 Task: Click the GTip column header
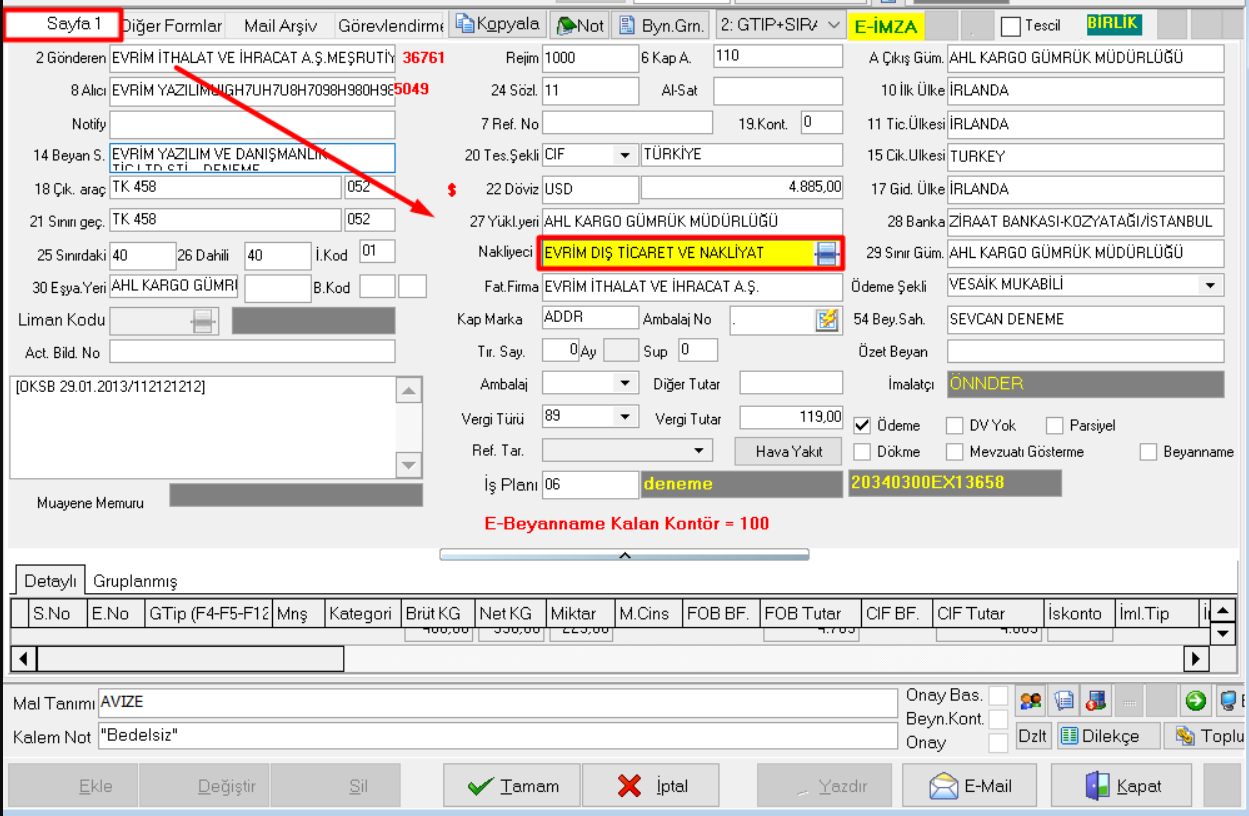[208, 614]
